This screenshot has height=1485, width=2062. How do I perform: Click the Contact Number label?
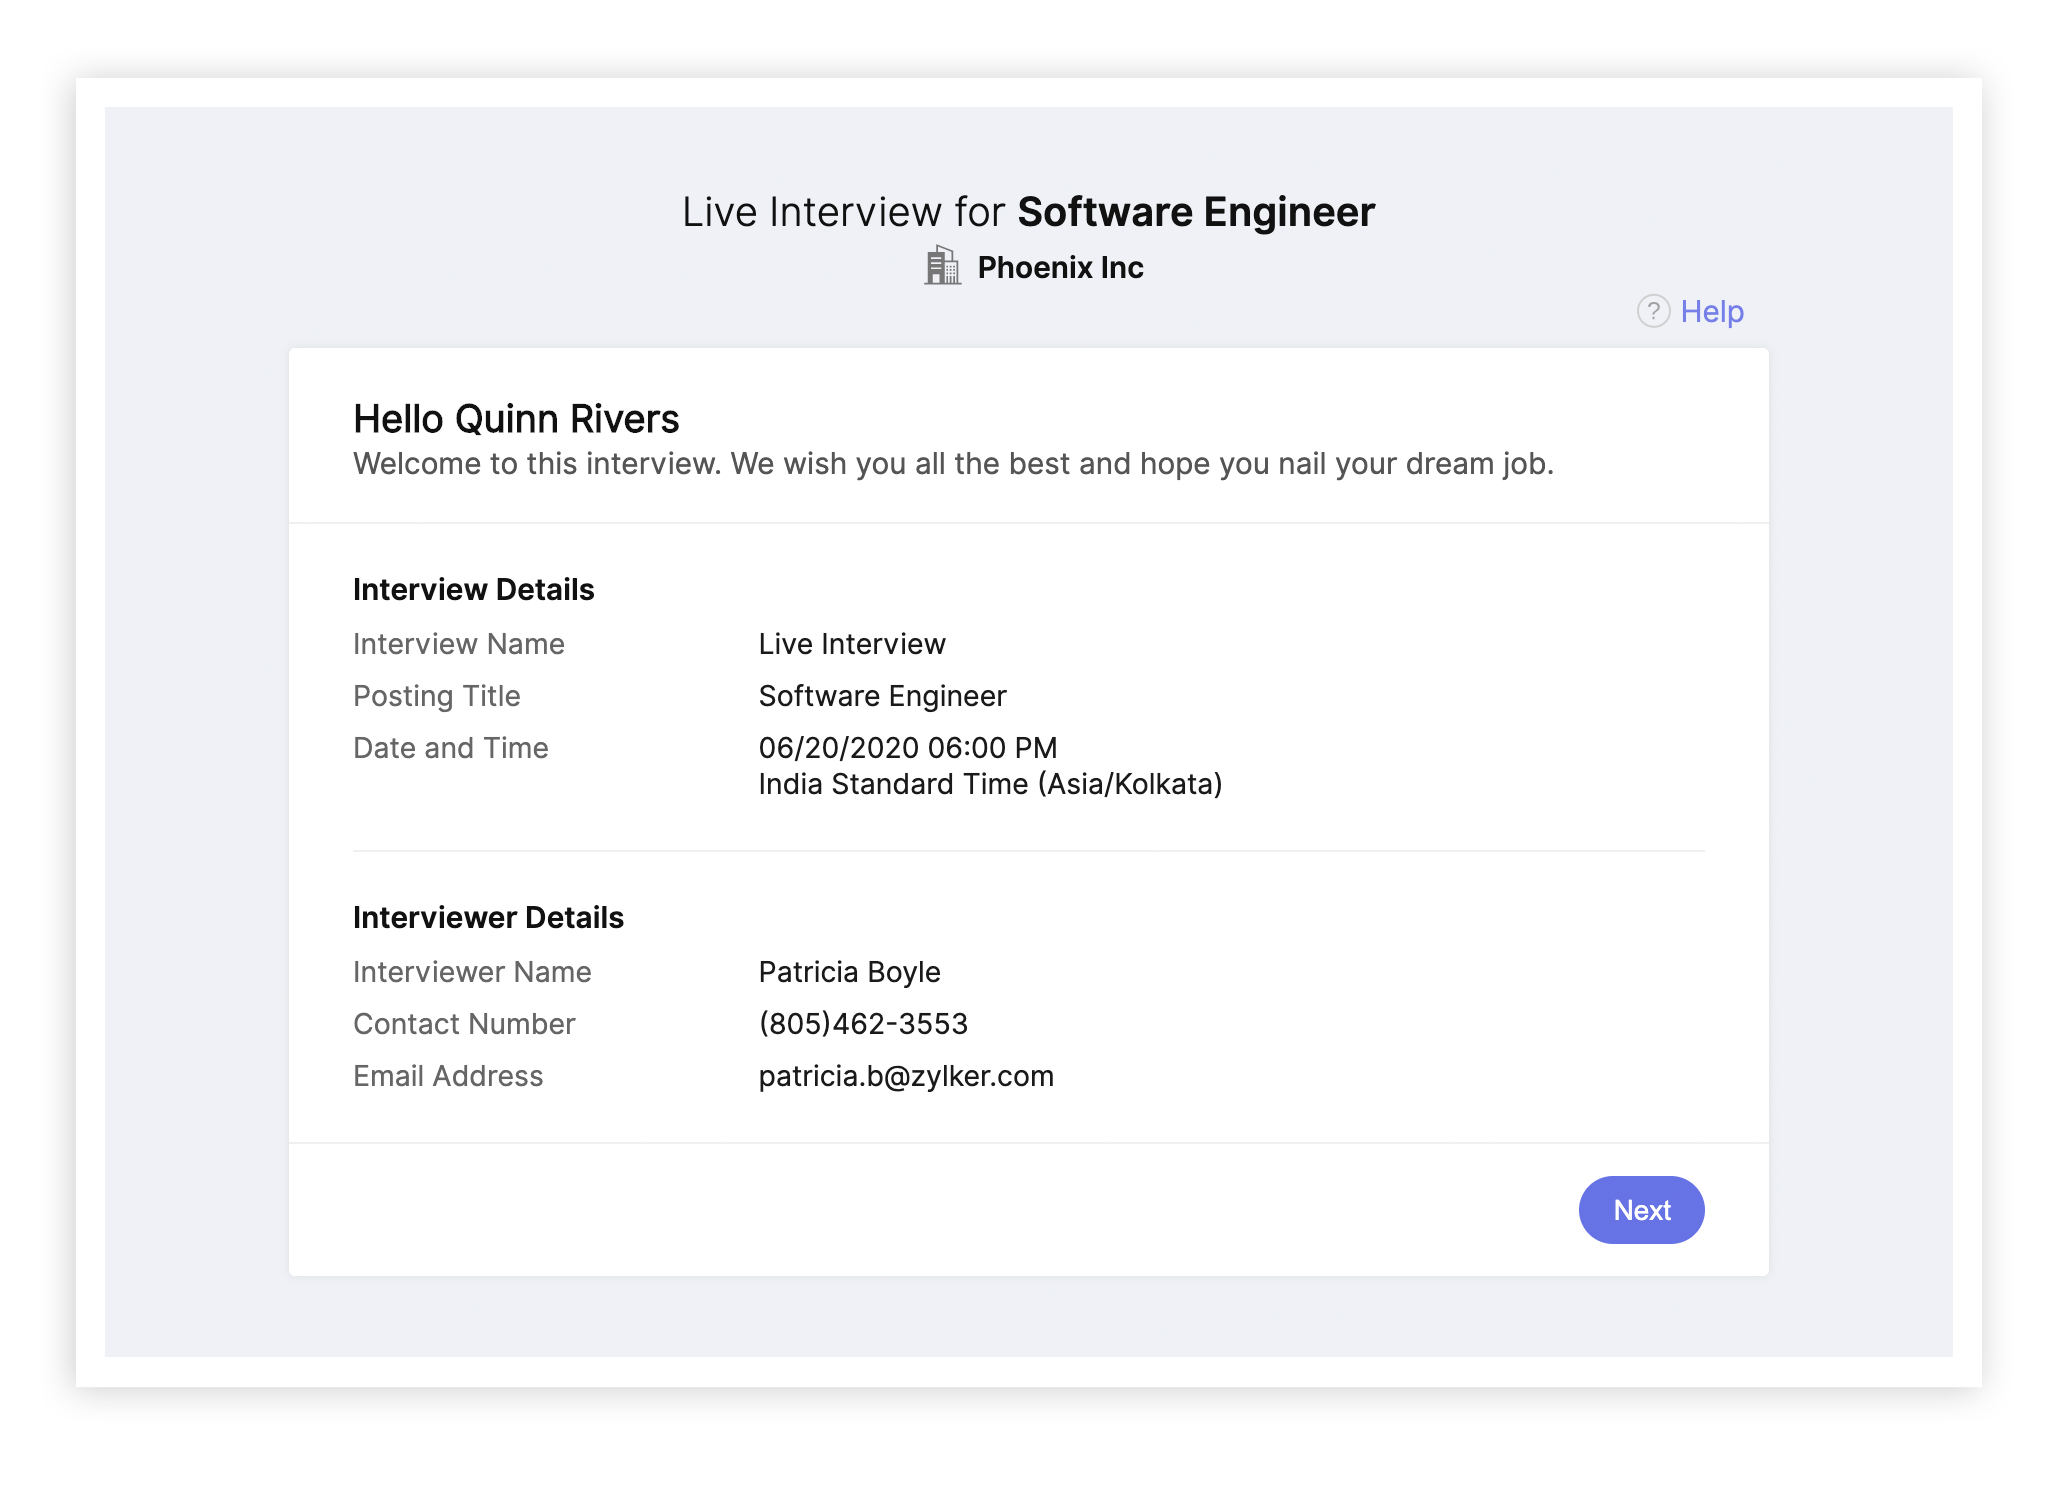click(463, 1024)
